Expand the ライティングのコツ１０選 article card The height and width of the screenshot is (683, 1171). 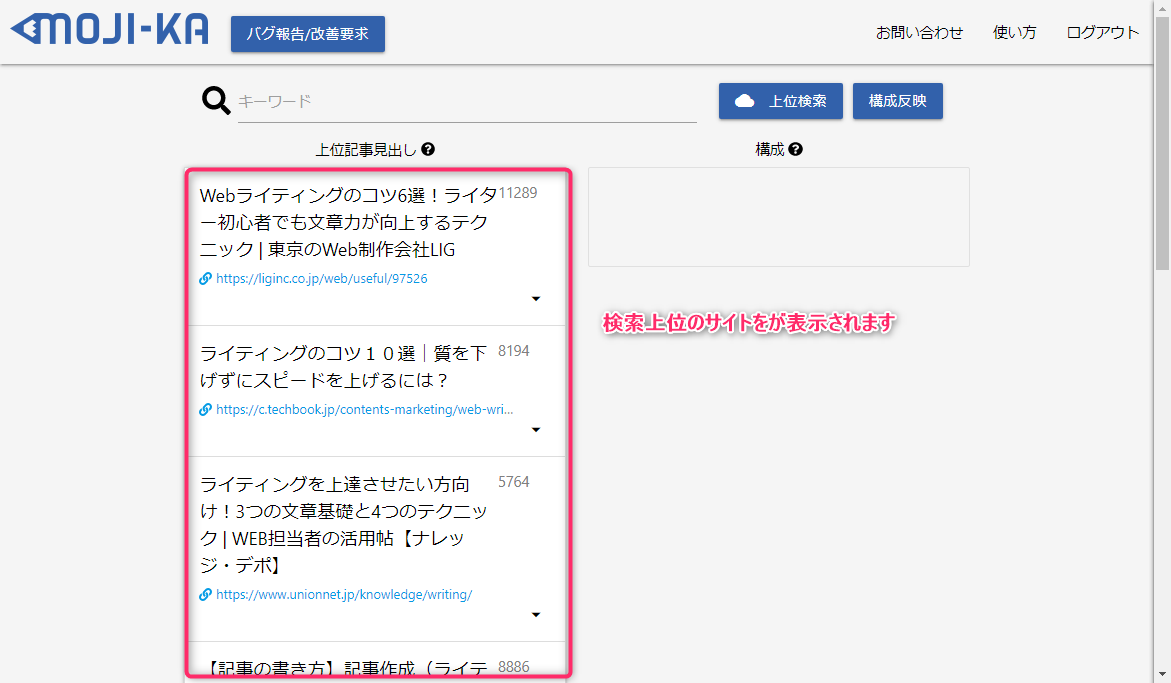[535, 430]
